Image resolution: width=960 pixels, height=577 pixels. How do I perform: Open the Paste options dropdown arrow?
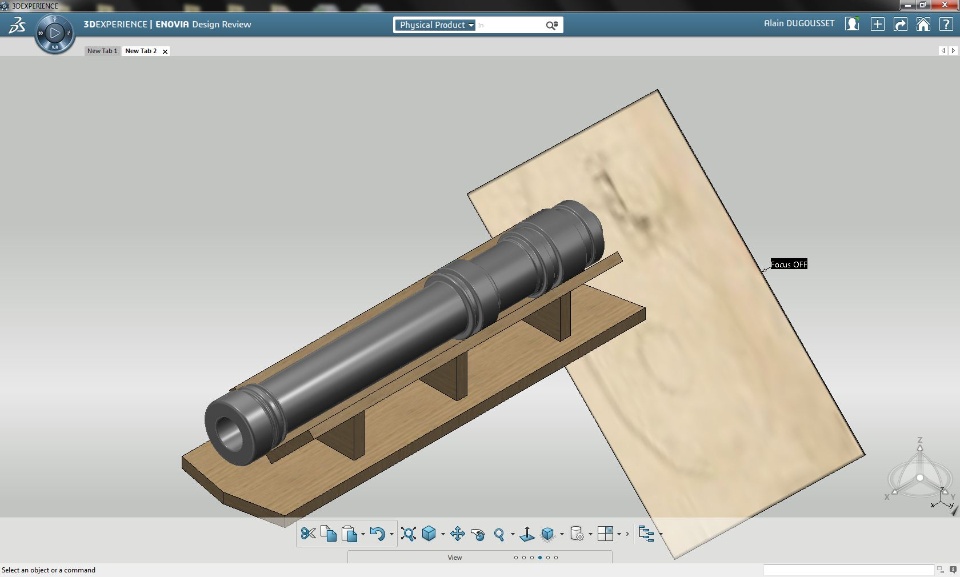pos(362,534)
